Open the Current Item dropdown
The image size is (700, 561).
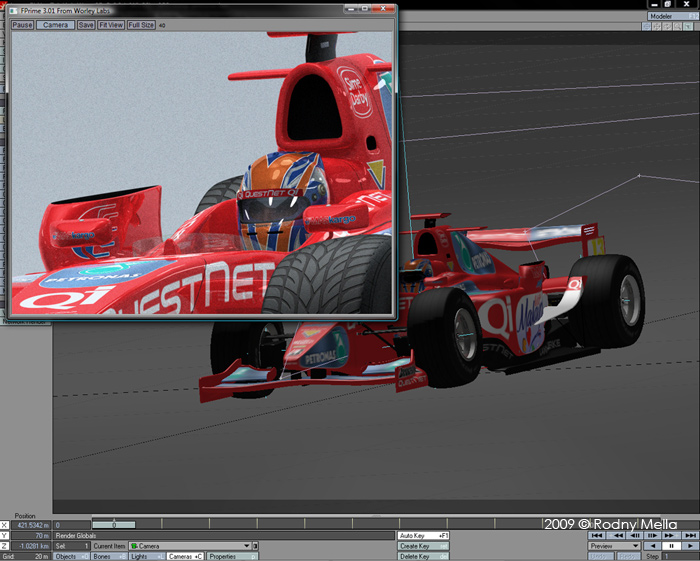coord(189,546)
